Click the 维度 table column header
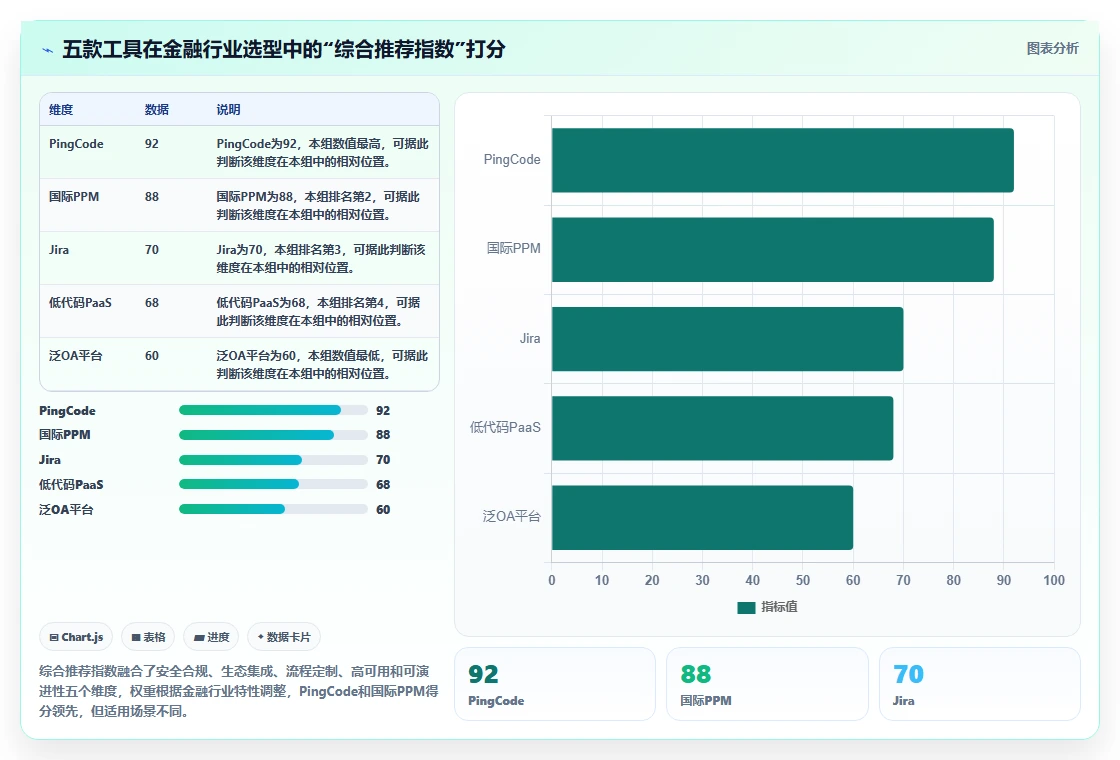1120x760 pixels. (x=61, y=109)
